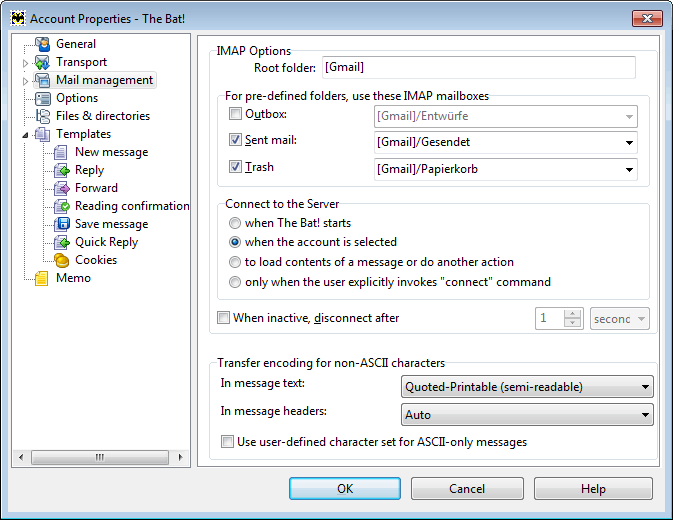Confirm settings with OK button
The width and height of the screenshot is (673, 520).
345,488
